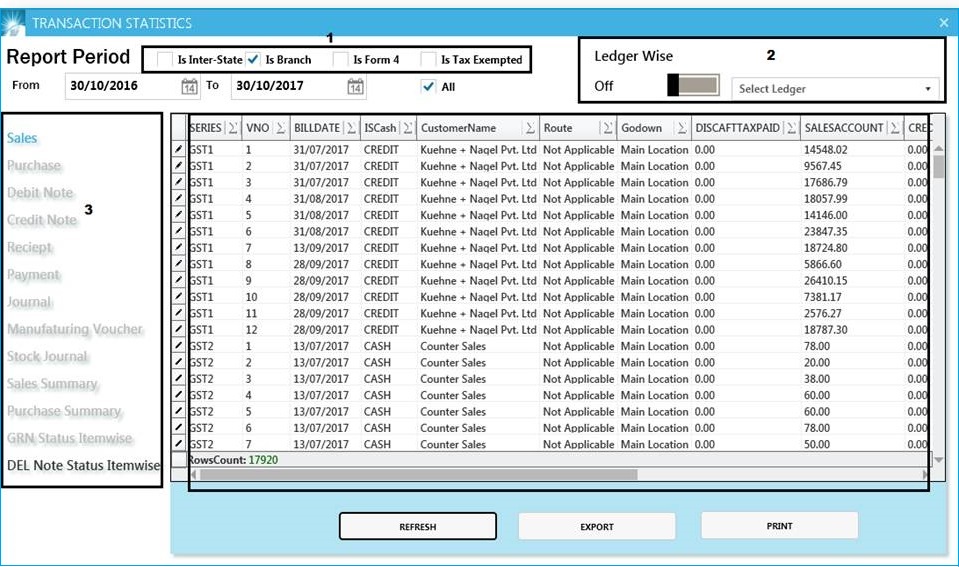Click the vertical scrollbar thumb of grid
The image size is (959, 567).
tap(938, 166)
